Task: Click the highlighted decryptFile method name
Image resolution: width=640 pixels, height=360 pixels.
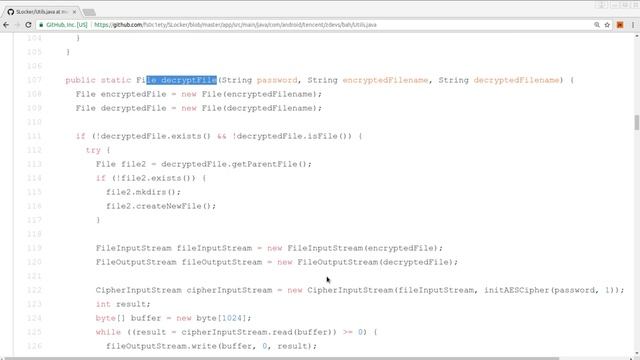Action: click(x=189, y=80)
